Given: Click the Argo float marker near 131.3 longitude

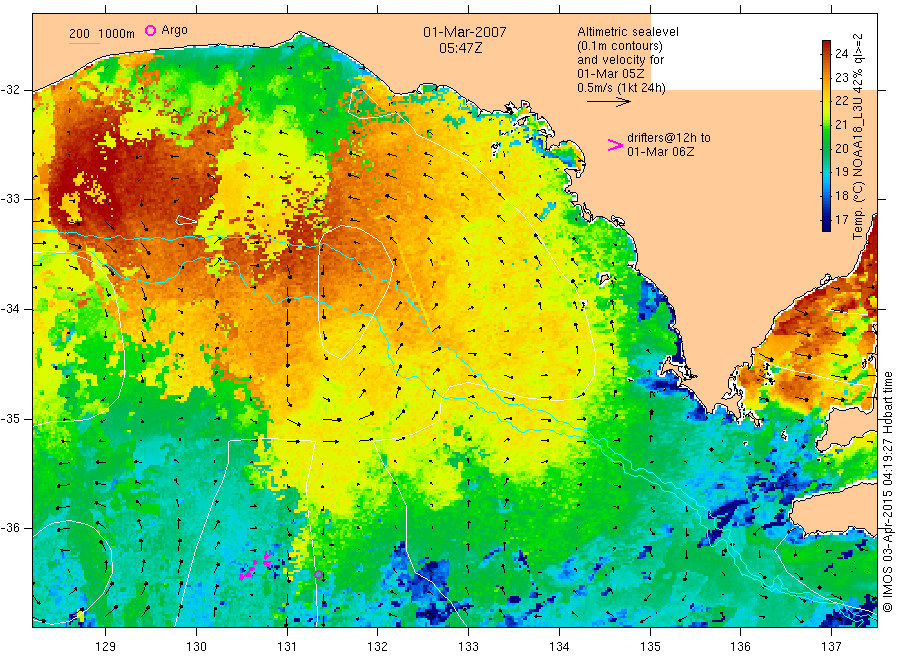Looking at the screenshot, I should click(319, 574).
